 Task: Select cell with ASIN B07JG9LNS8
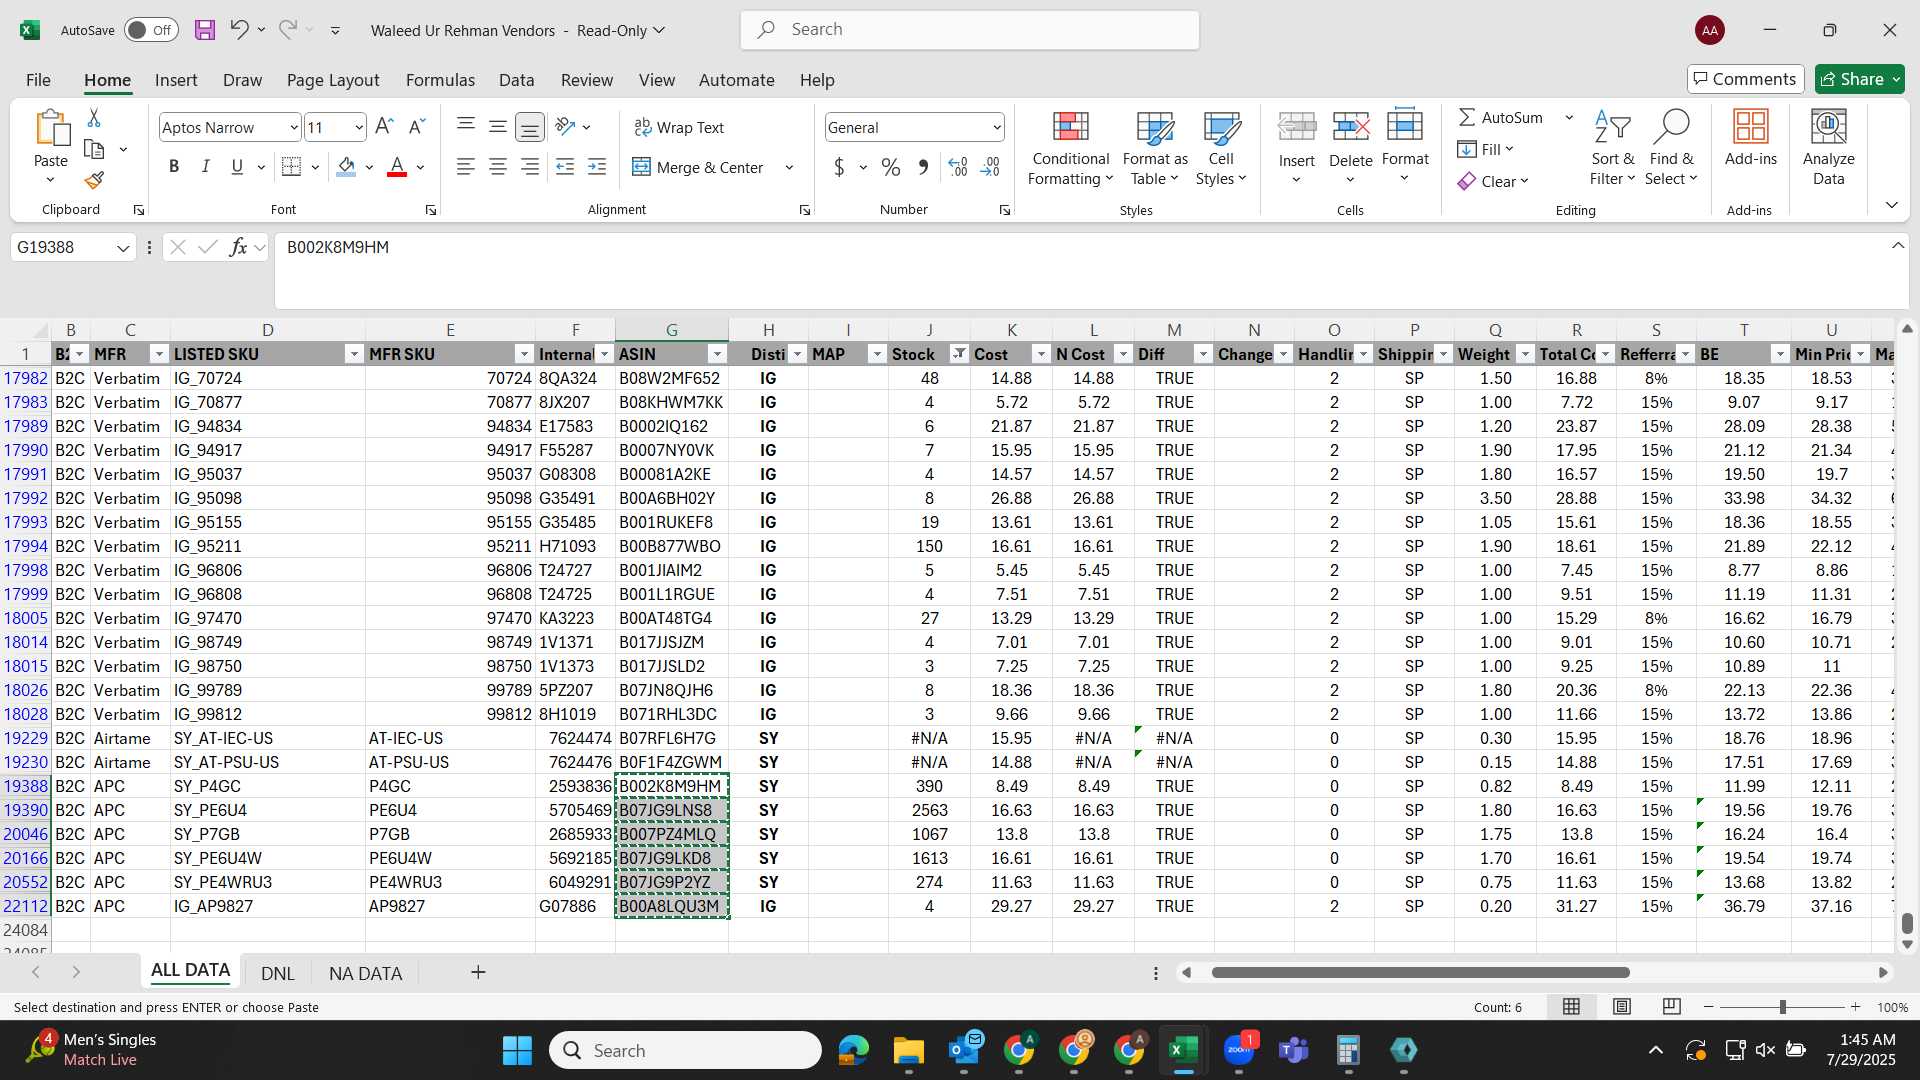coord(671,810)
